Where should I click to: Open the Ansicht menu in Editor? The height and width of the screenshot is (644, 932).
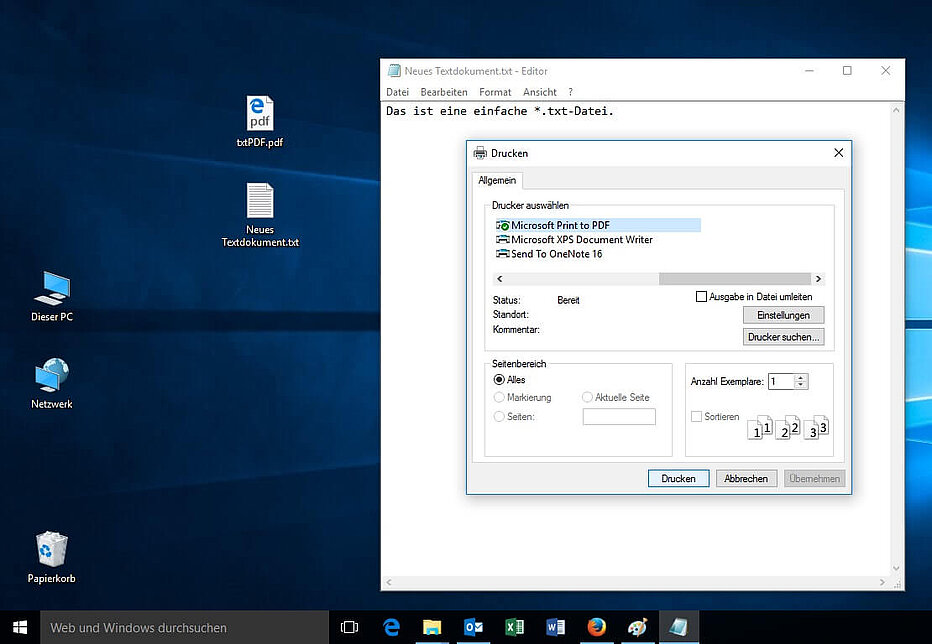click(540, 92)
